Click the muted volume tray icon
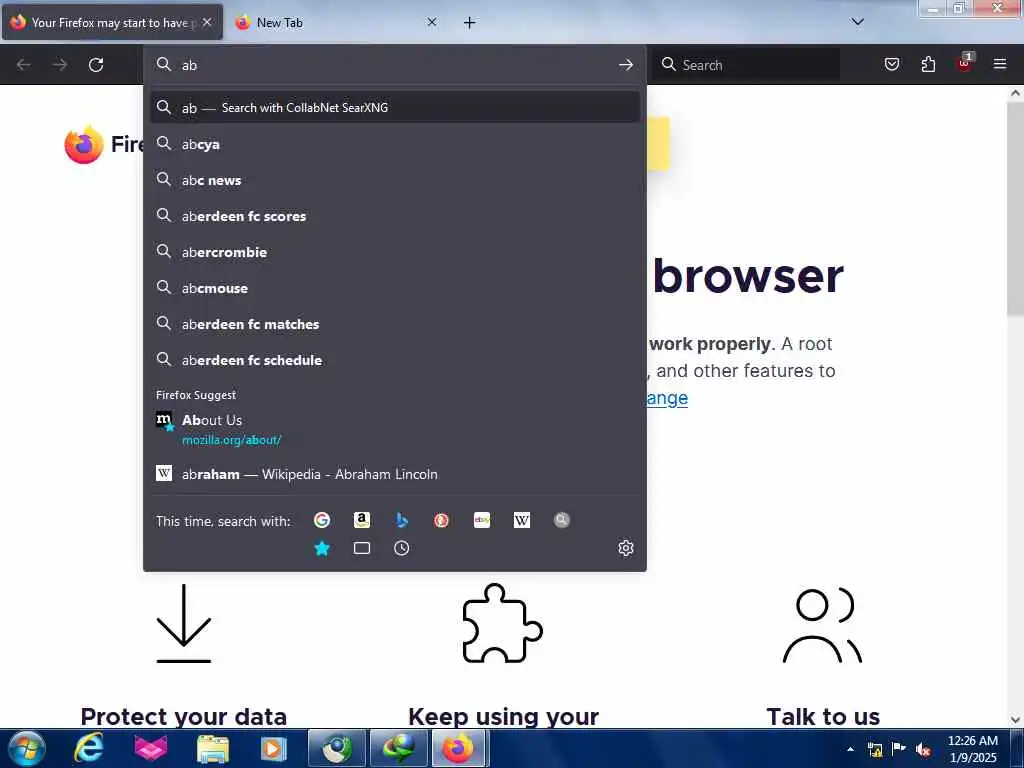Screen dimensions: 1024x768 [923, 749]
